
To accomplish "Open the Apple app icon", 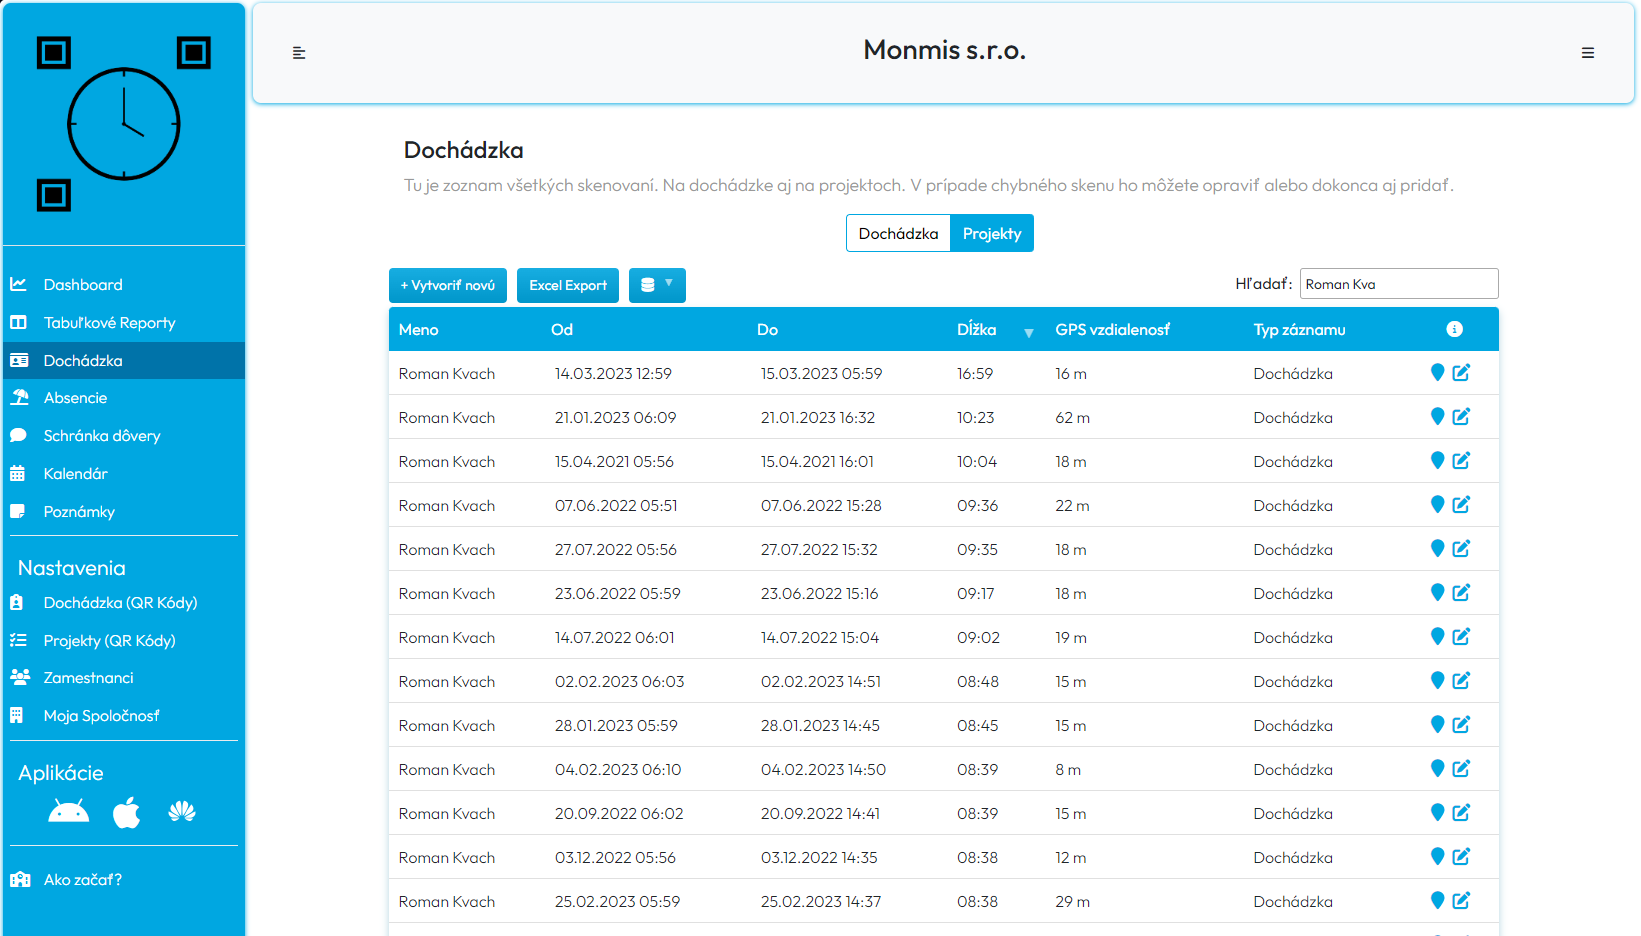I will (127, 812).
